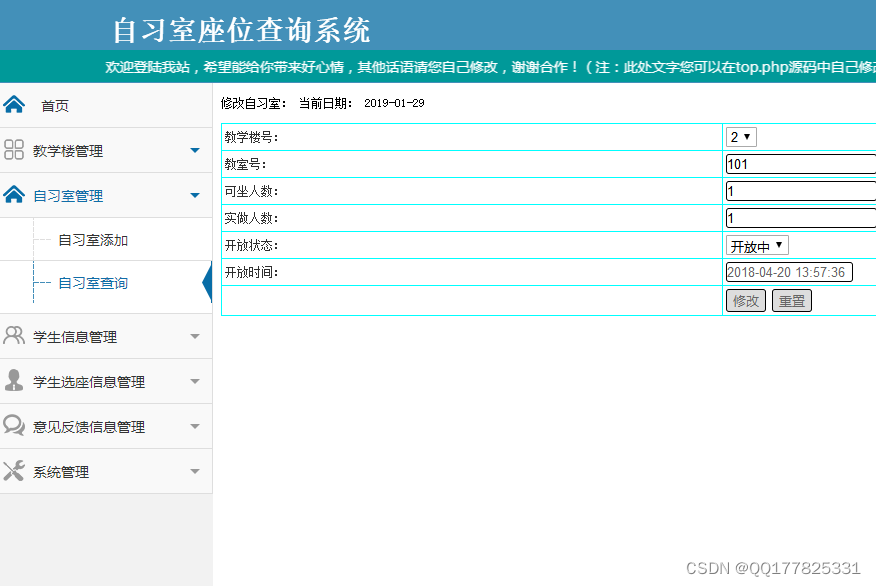This screenshot has width=876, height=586.
Task: Expand the arrow next to 系统管理
Action: coord(195,471)
